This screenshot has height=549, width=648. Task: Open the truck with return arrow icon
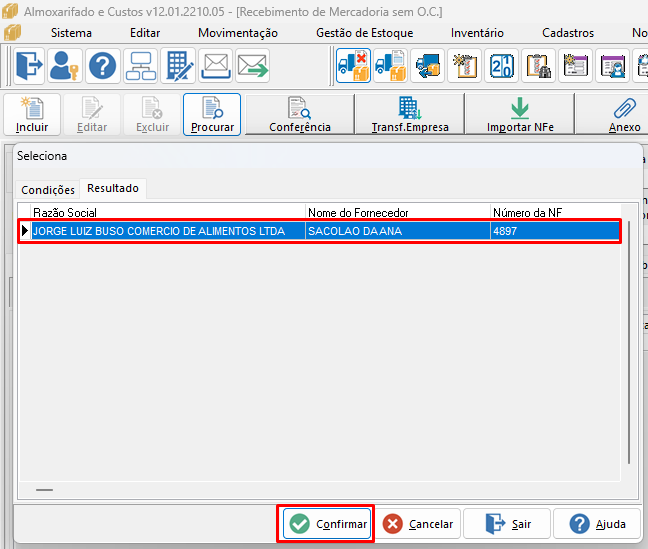428,66
